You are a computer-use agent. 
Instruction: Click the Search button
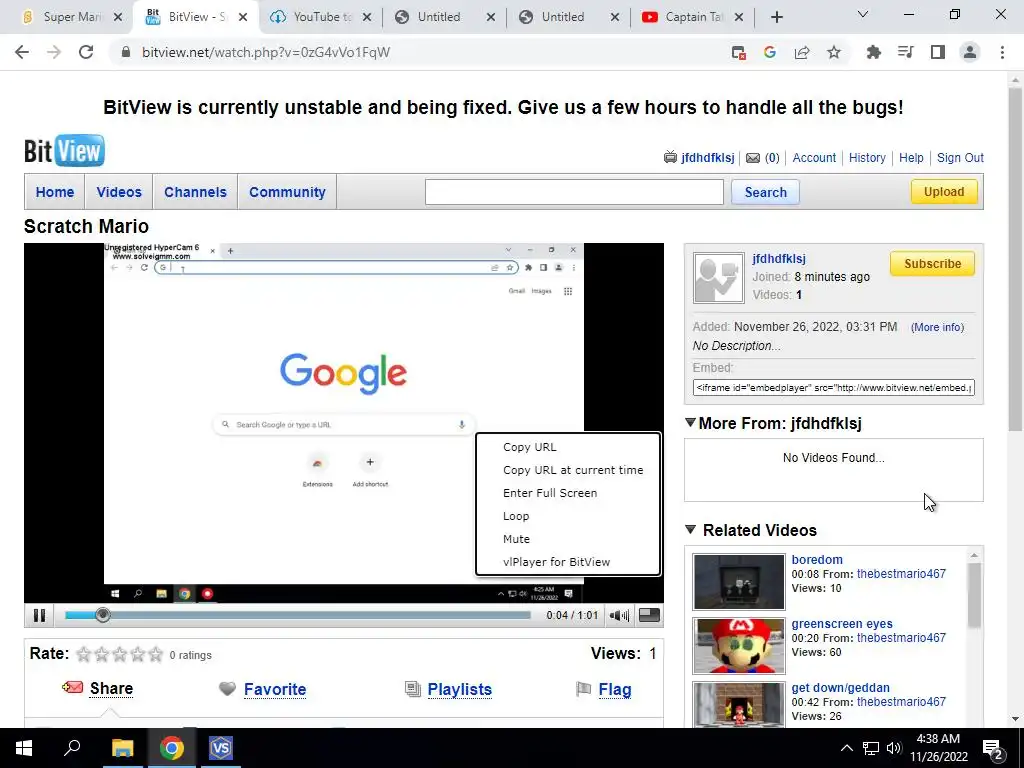coord(765,192)
